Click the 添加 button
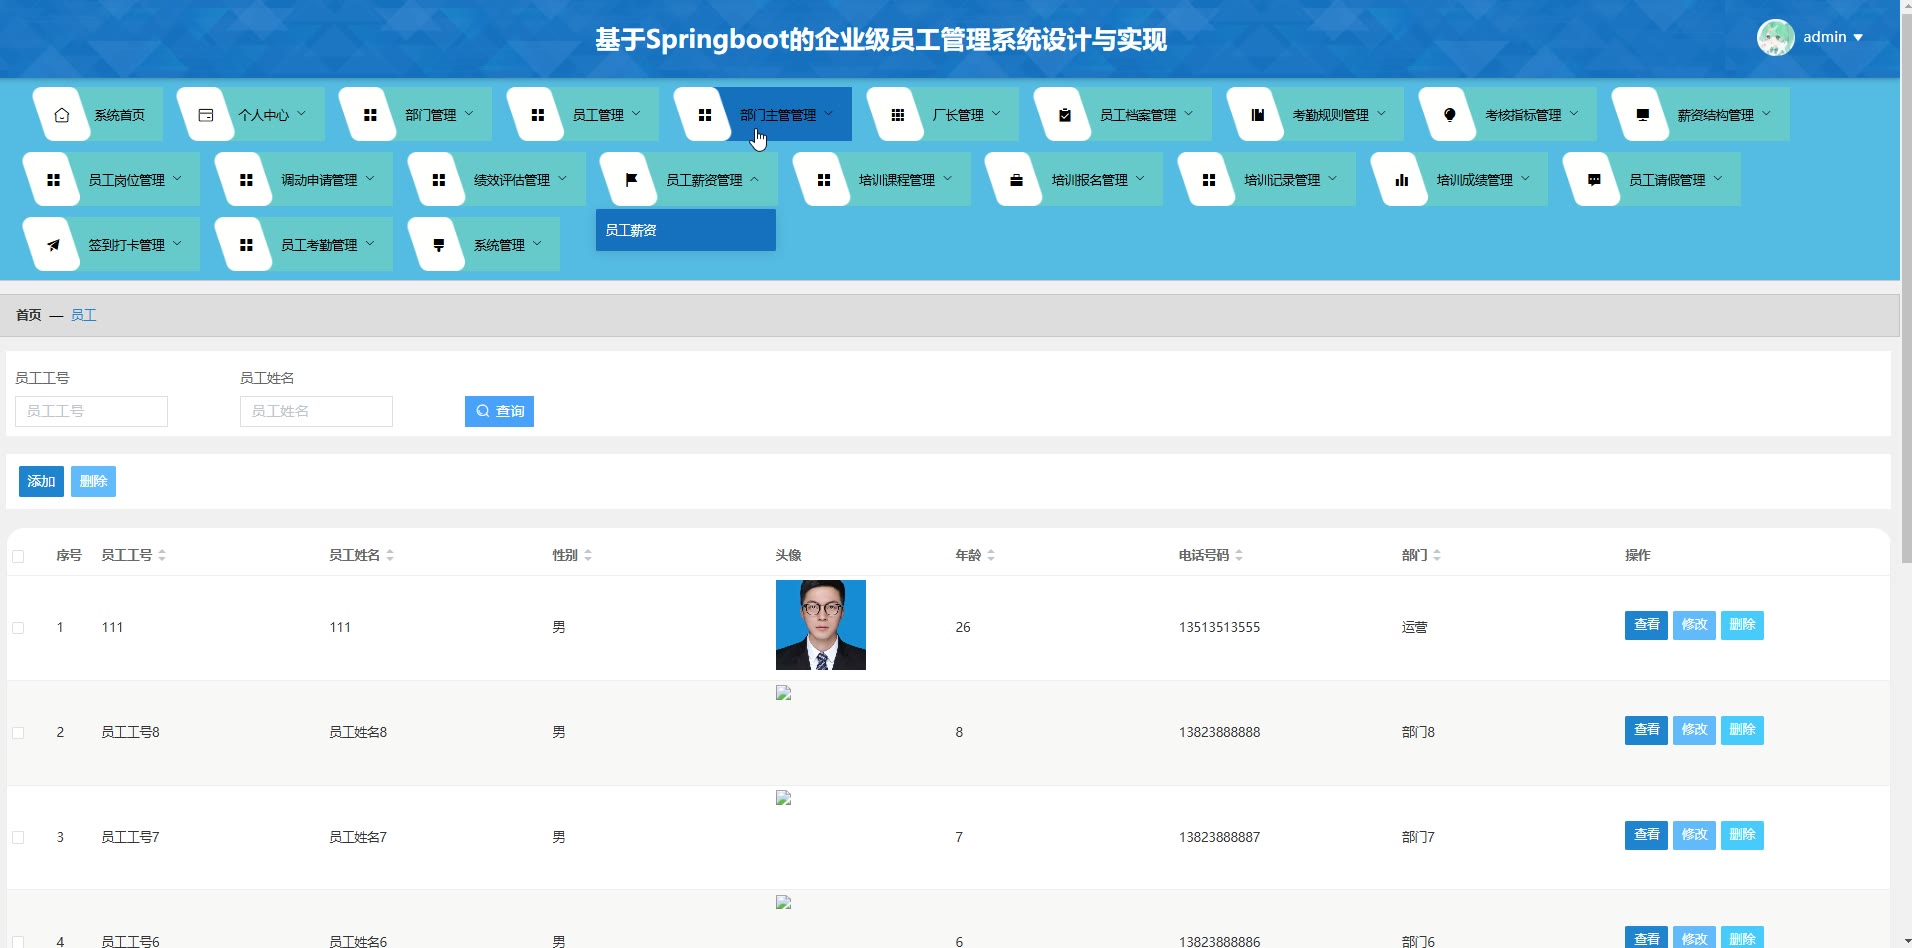1912x948 pixels. [41, 482]
